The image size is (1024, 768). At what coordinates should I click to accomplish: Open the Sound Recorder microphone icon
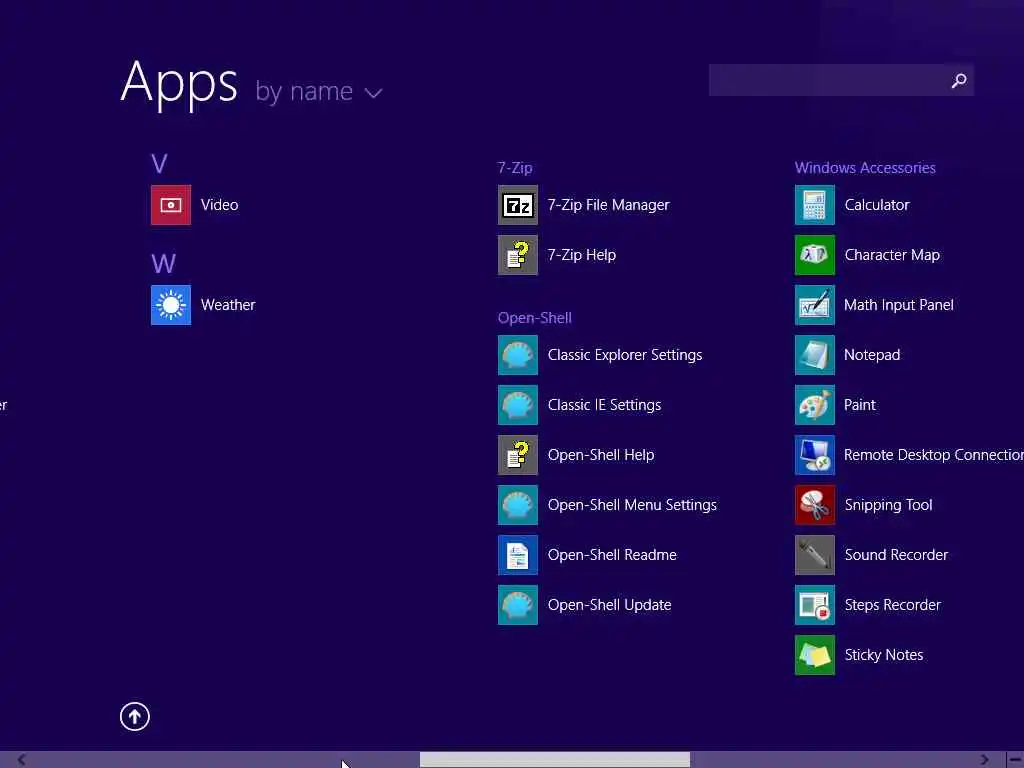click(x=815, y=555)
